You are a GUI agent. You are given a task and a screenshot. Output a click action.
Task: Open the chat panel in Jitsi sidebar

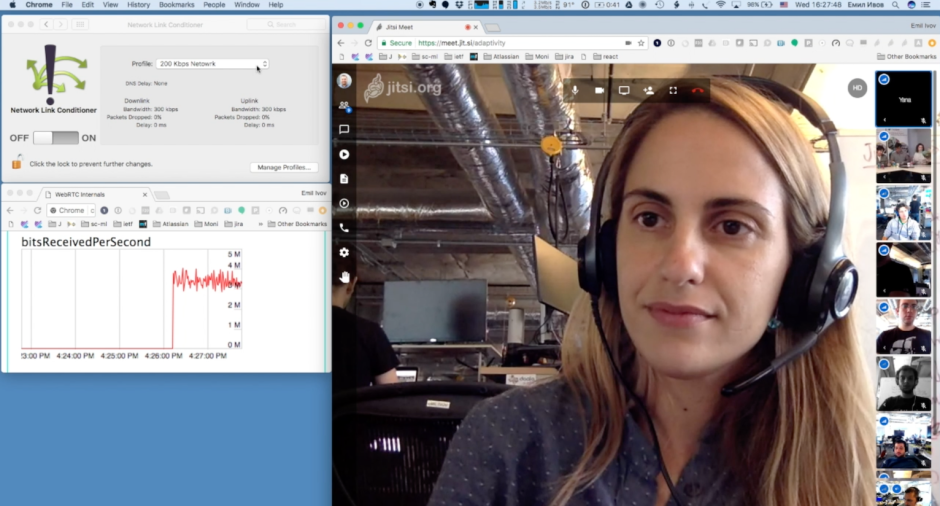point(344,130)
